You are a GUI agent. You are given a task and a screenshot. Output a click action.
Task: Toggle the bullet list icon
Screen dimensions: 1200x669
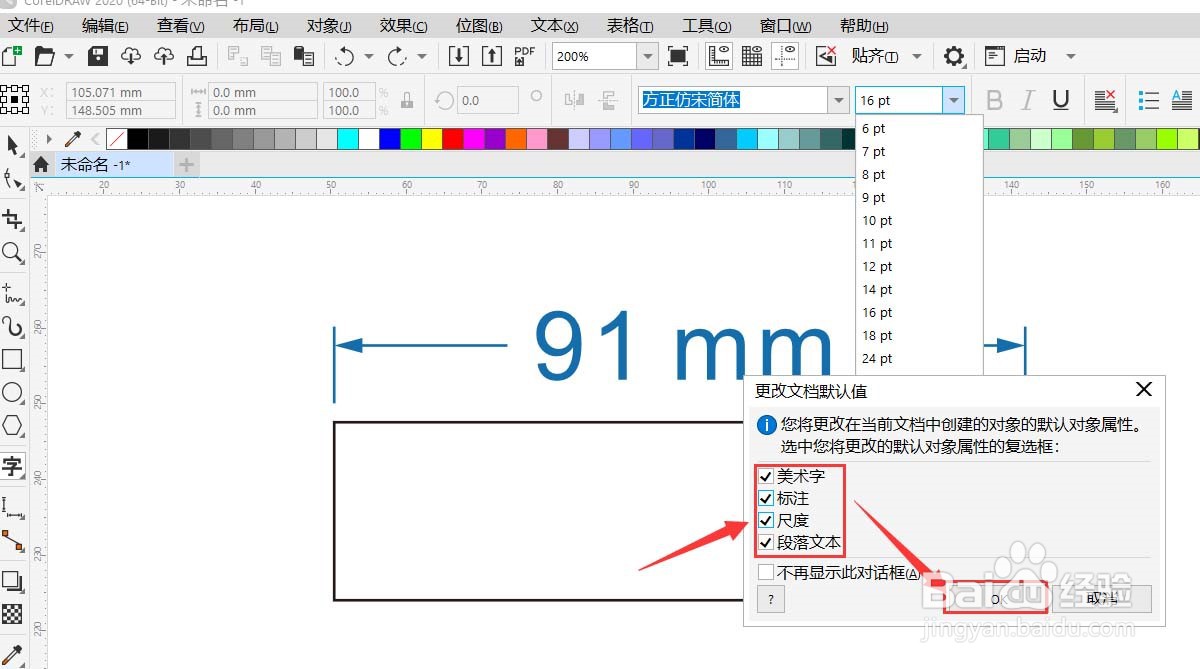tap(1149, 100)
